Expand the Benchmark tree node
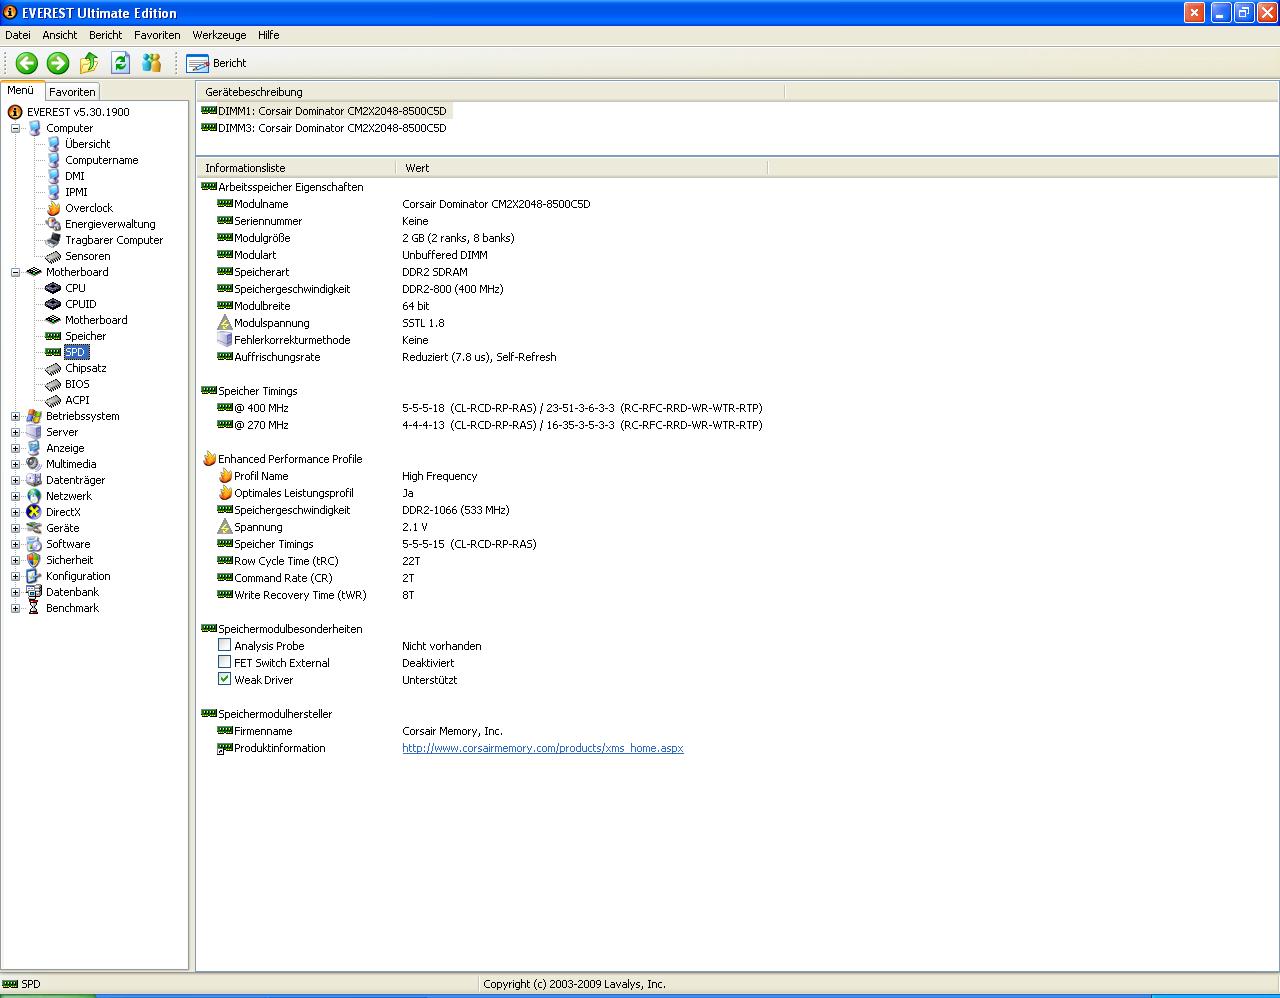 point(16,608)
